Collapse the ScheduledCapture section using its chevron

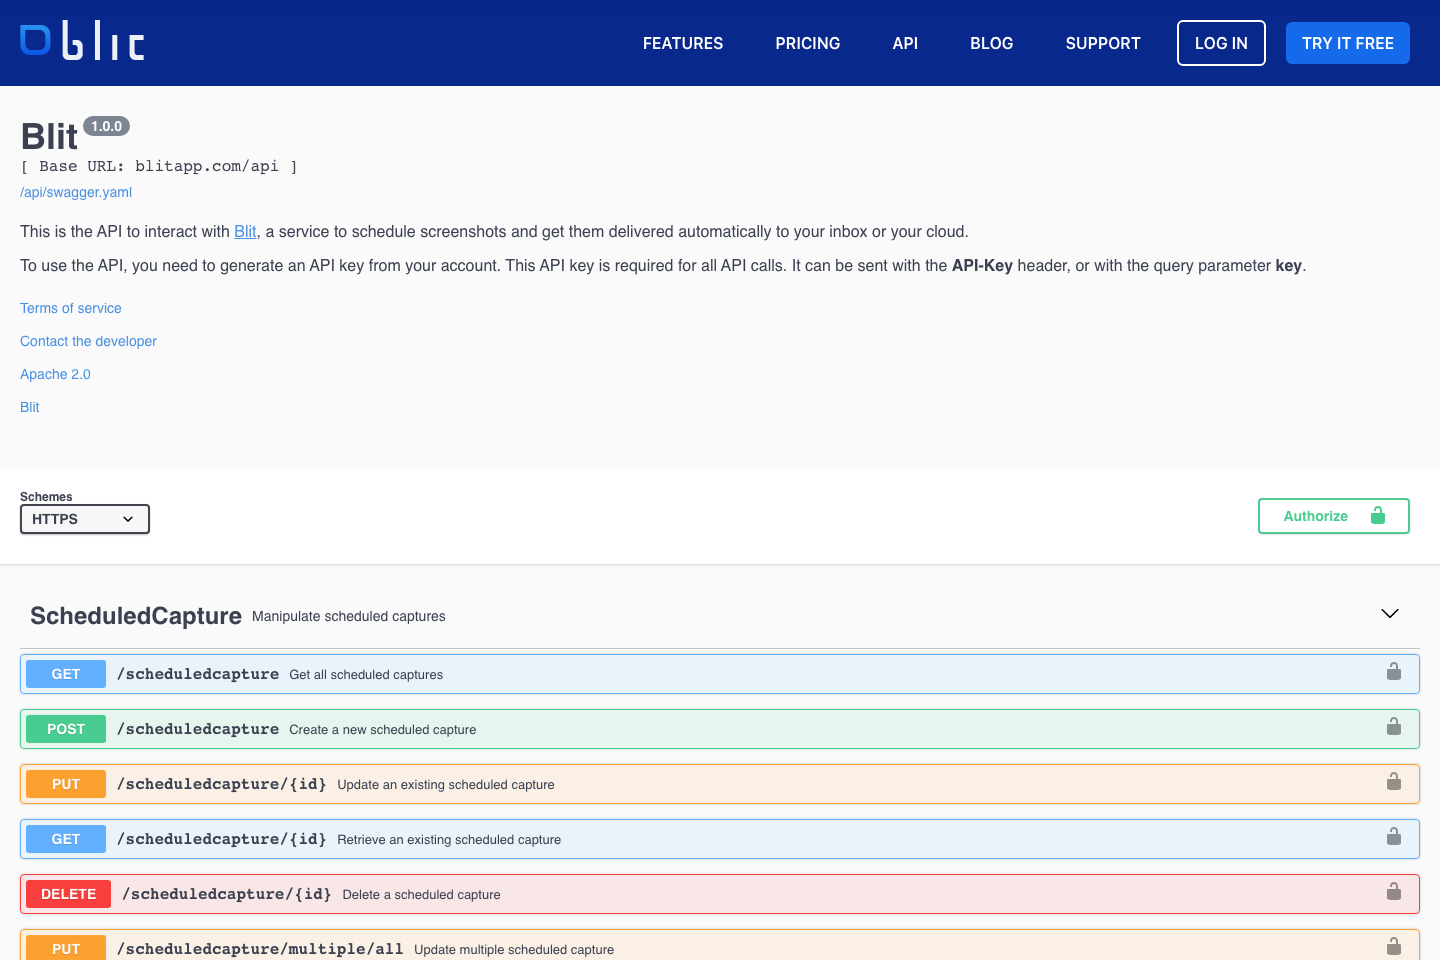point(1389,613)
